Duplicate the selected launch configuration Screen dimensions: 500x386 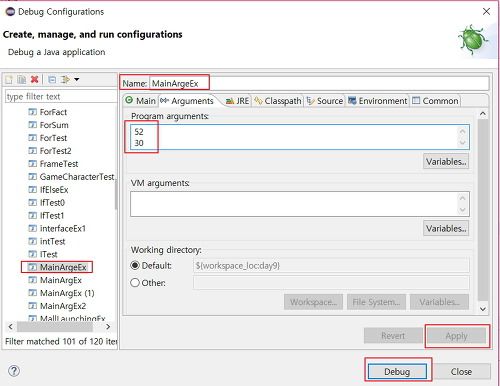(22, 80)
